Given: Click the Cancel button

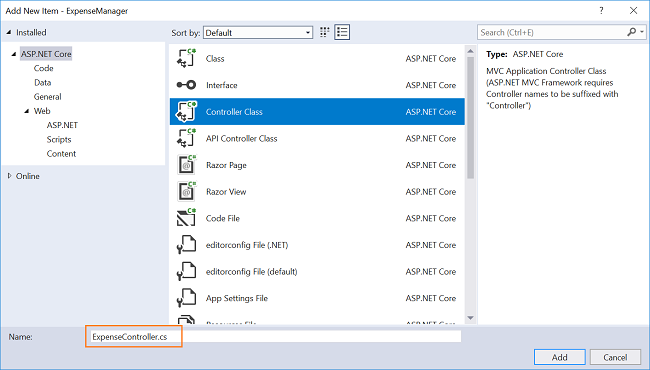Looking at the screenshot, I should (615, 357).
